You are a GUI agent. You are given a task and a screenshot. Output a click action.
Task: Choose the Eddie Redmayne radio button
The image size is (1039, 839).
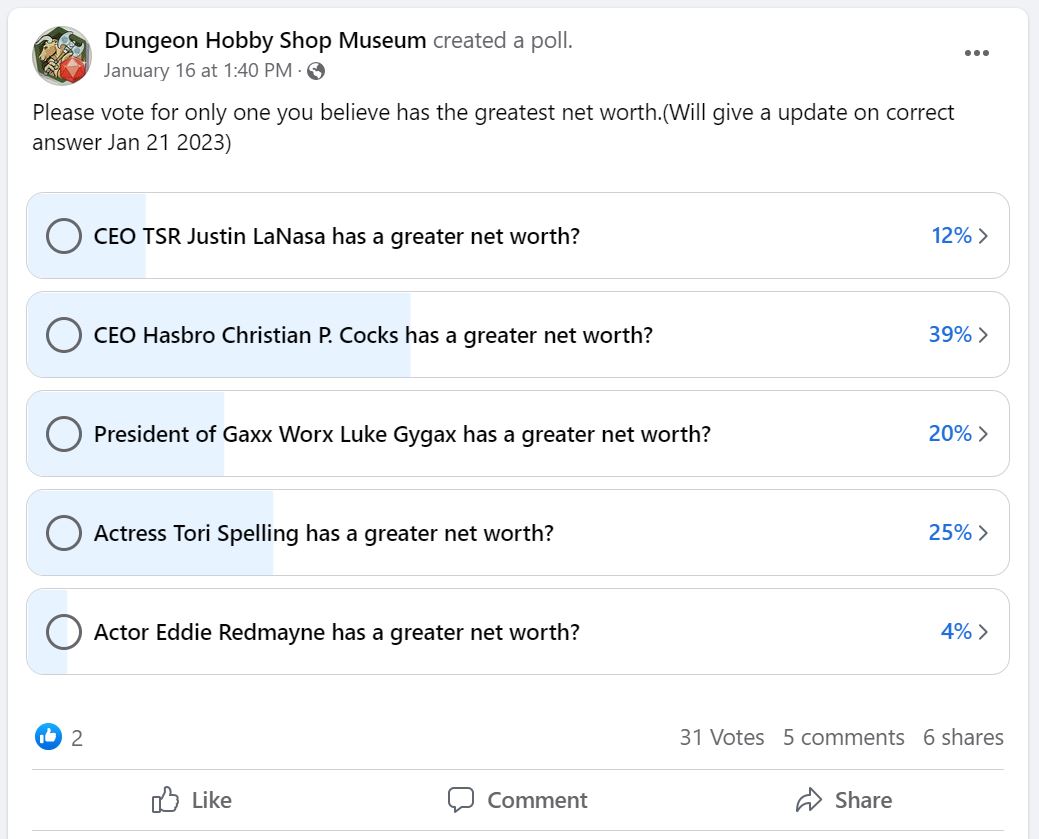point(64,632)
